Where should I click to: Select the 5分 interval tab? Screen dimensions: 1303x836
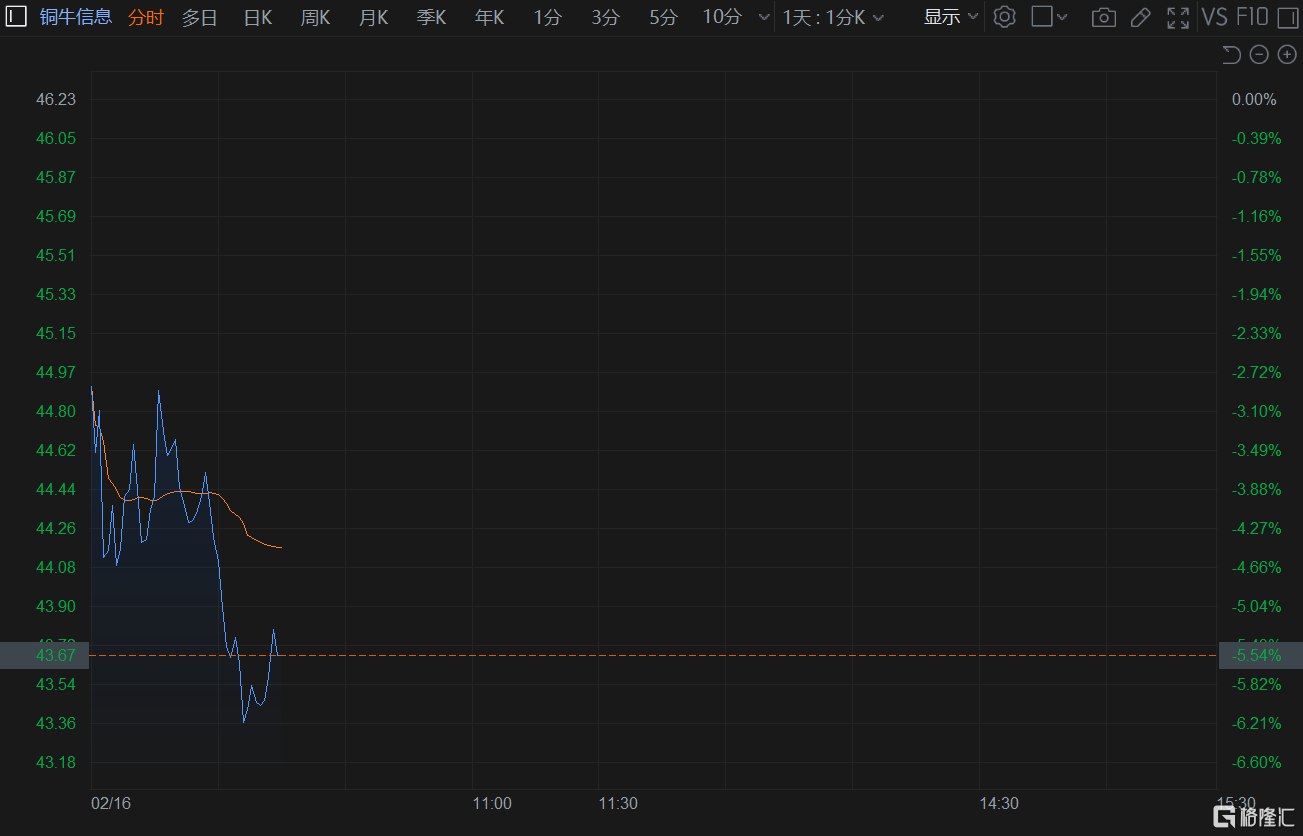click(x=662, y=17)
